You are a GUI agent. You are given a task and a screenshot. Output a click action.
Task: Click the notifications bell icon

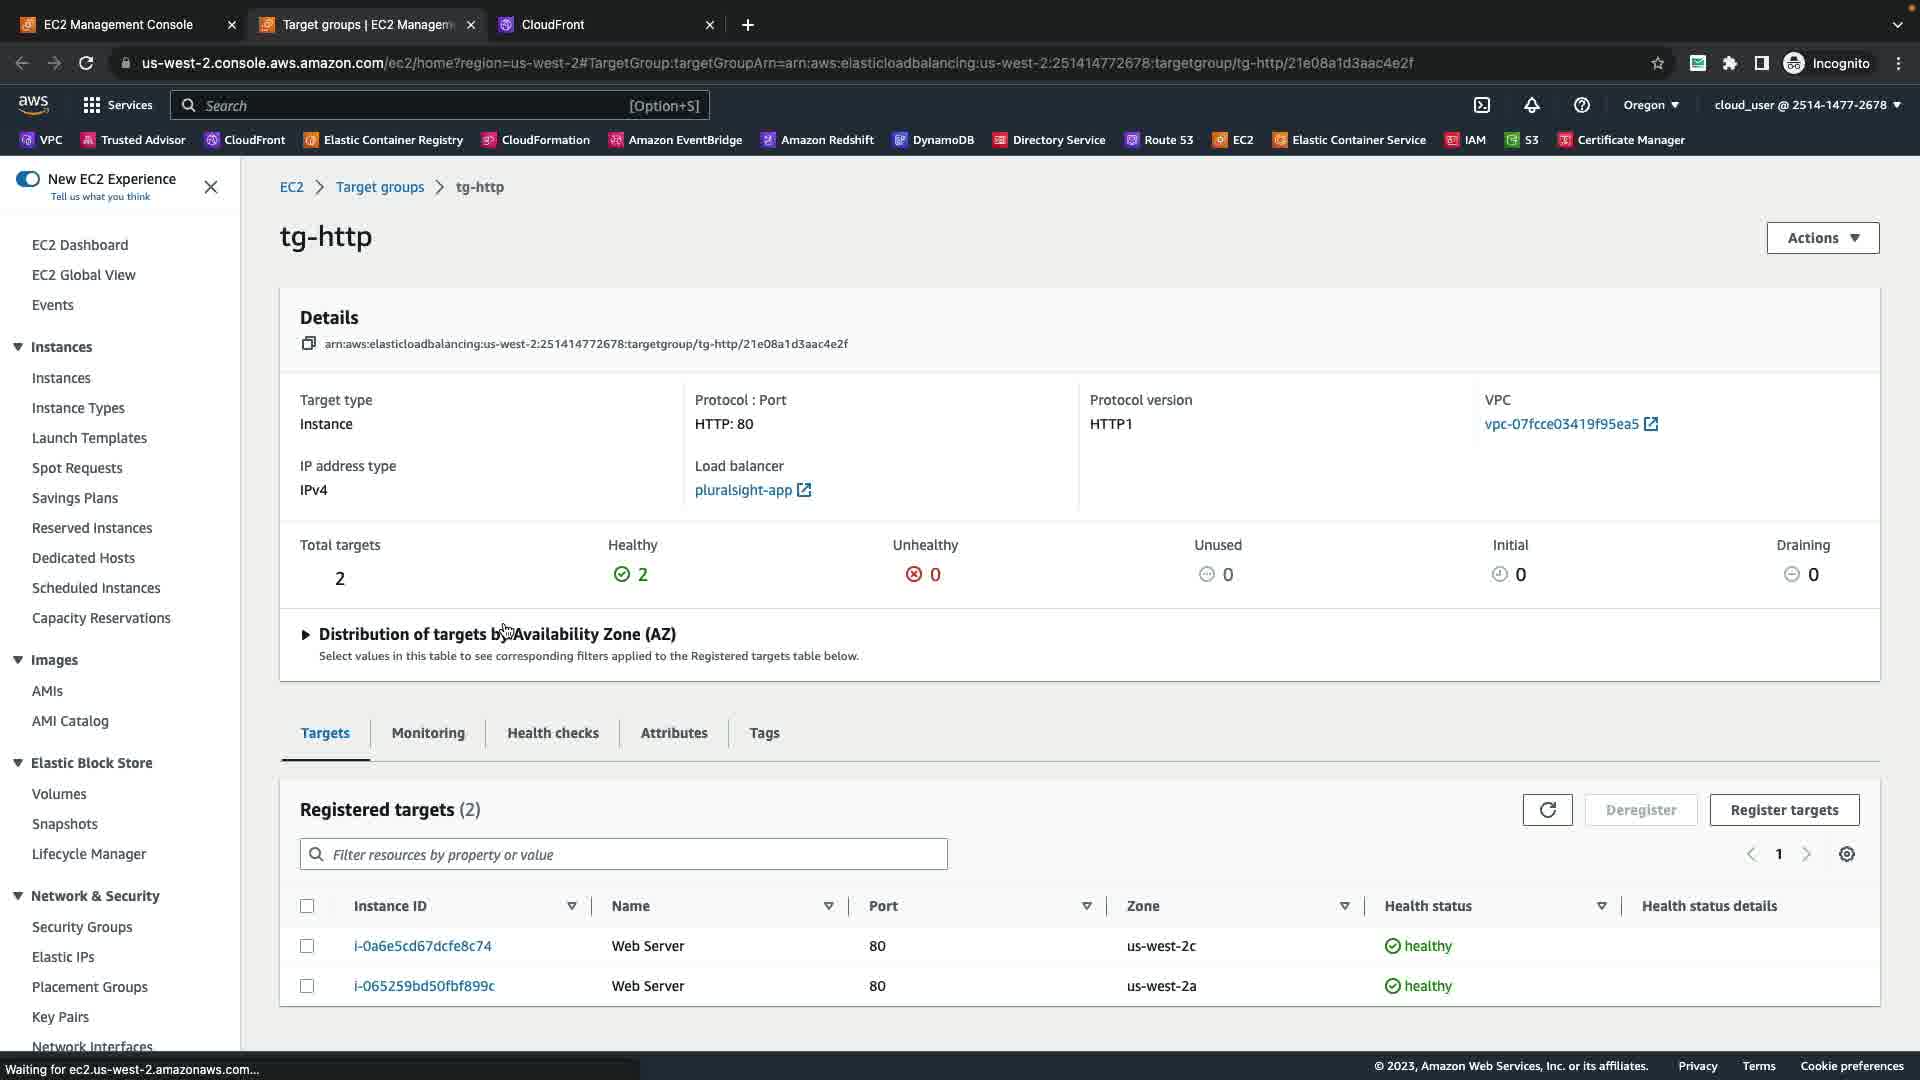coord(1531,105)
